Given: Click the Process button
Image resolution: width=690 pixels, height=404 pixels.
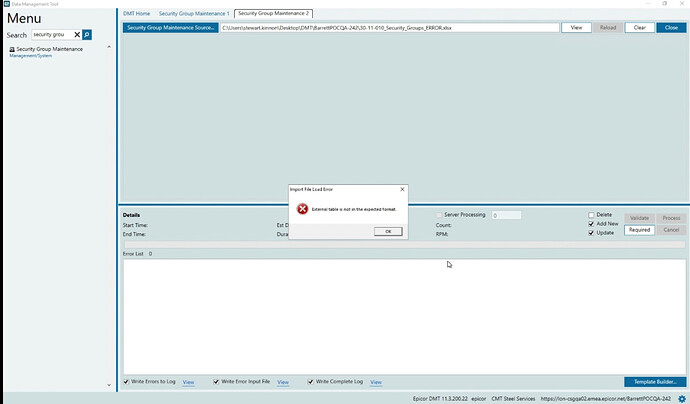Looking at the screenshot, I should [672, 218].
